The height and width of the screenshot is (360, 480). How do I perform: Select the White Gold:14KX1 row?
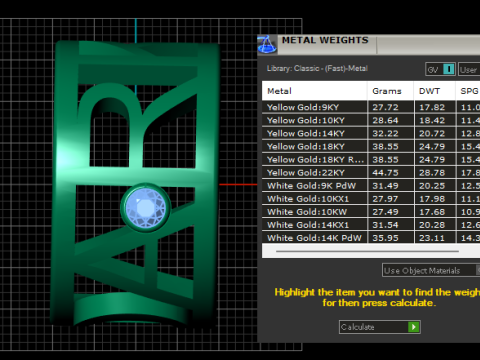click(371, 225)
